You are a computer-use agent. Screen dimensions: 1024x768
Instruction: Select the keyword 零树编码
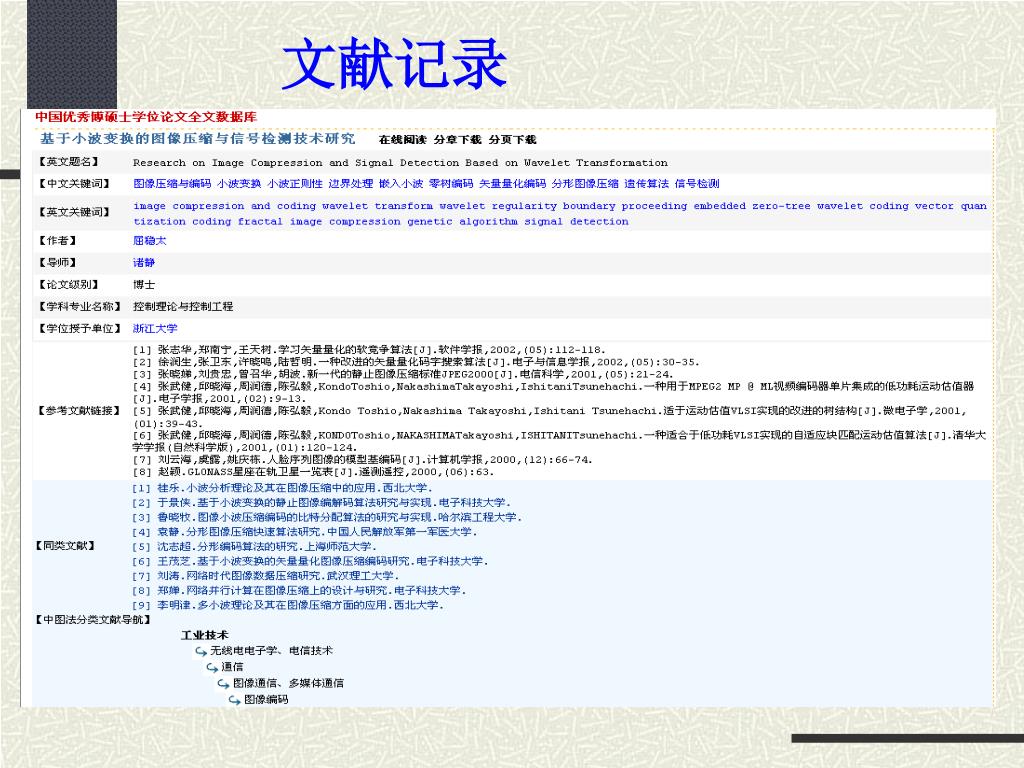[x=451, y=184]
